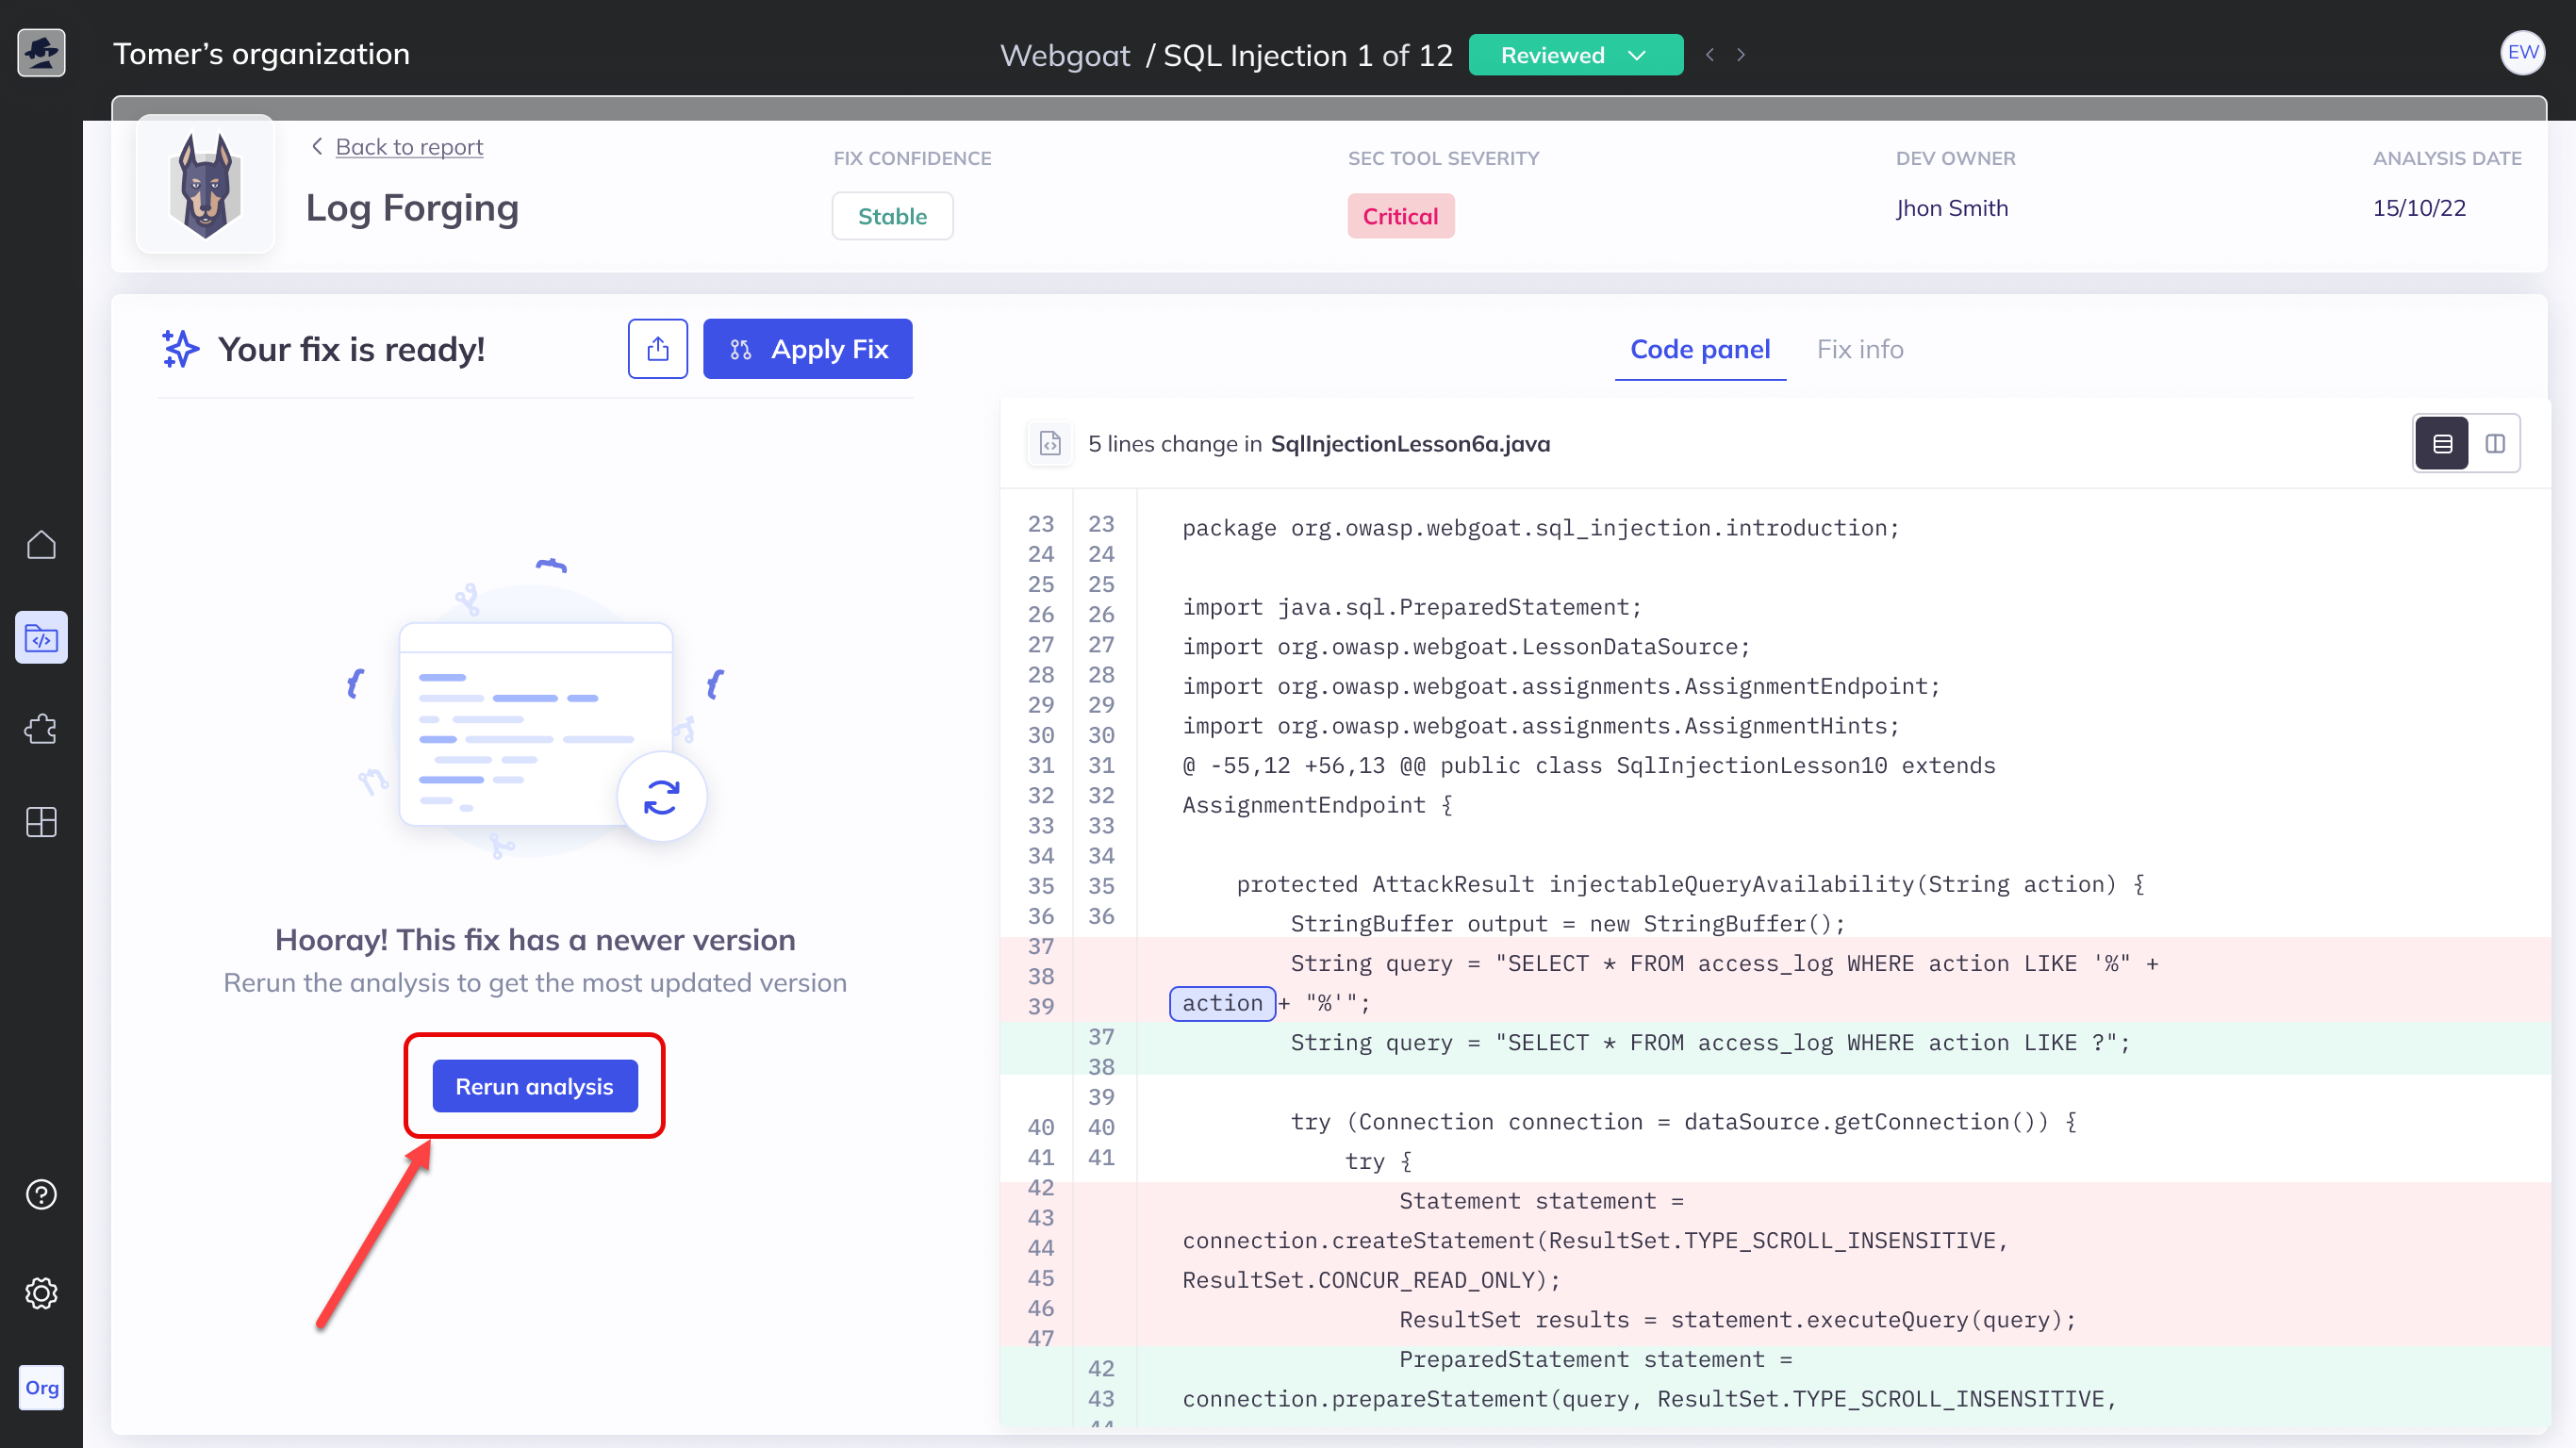The image size is (2576, 1448).
Task: Follow the Back to report link
Action: click(408, 147)
